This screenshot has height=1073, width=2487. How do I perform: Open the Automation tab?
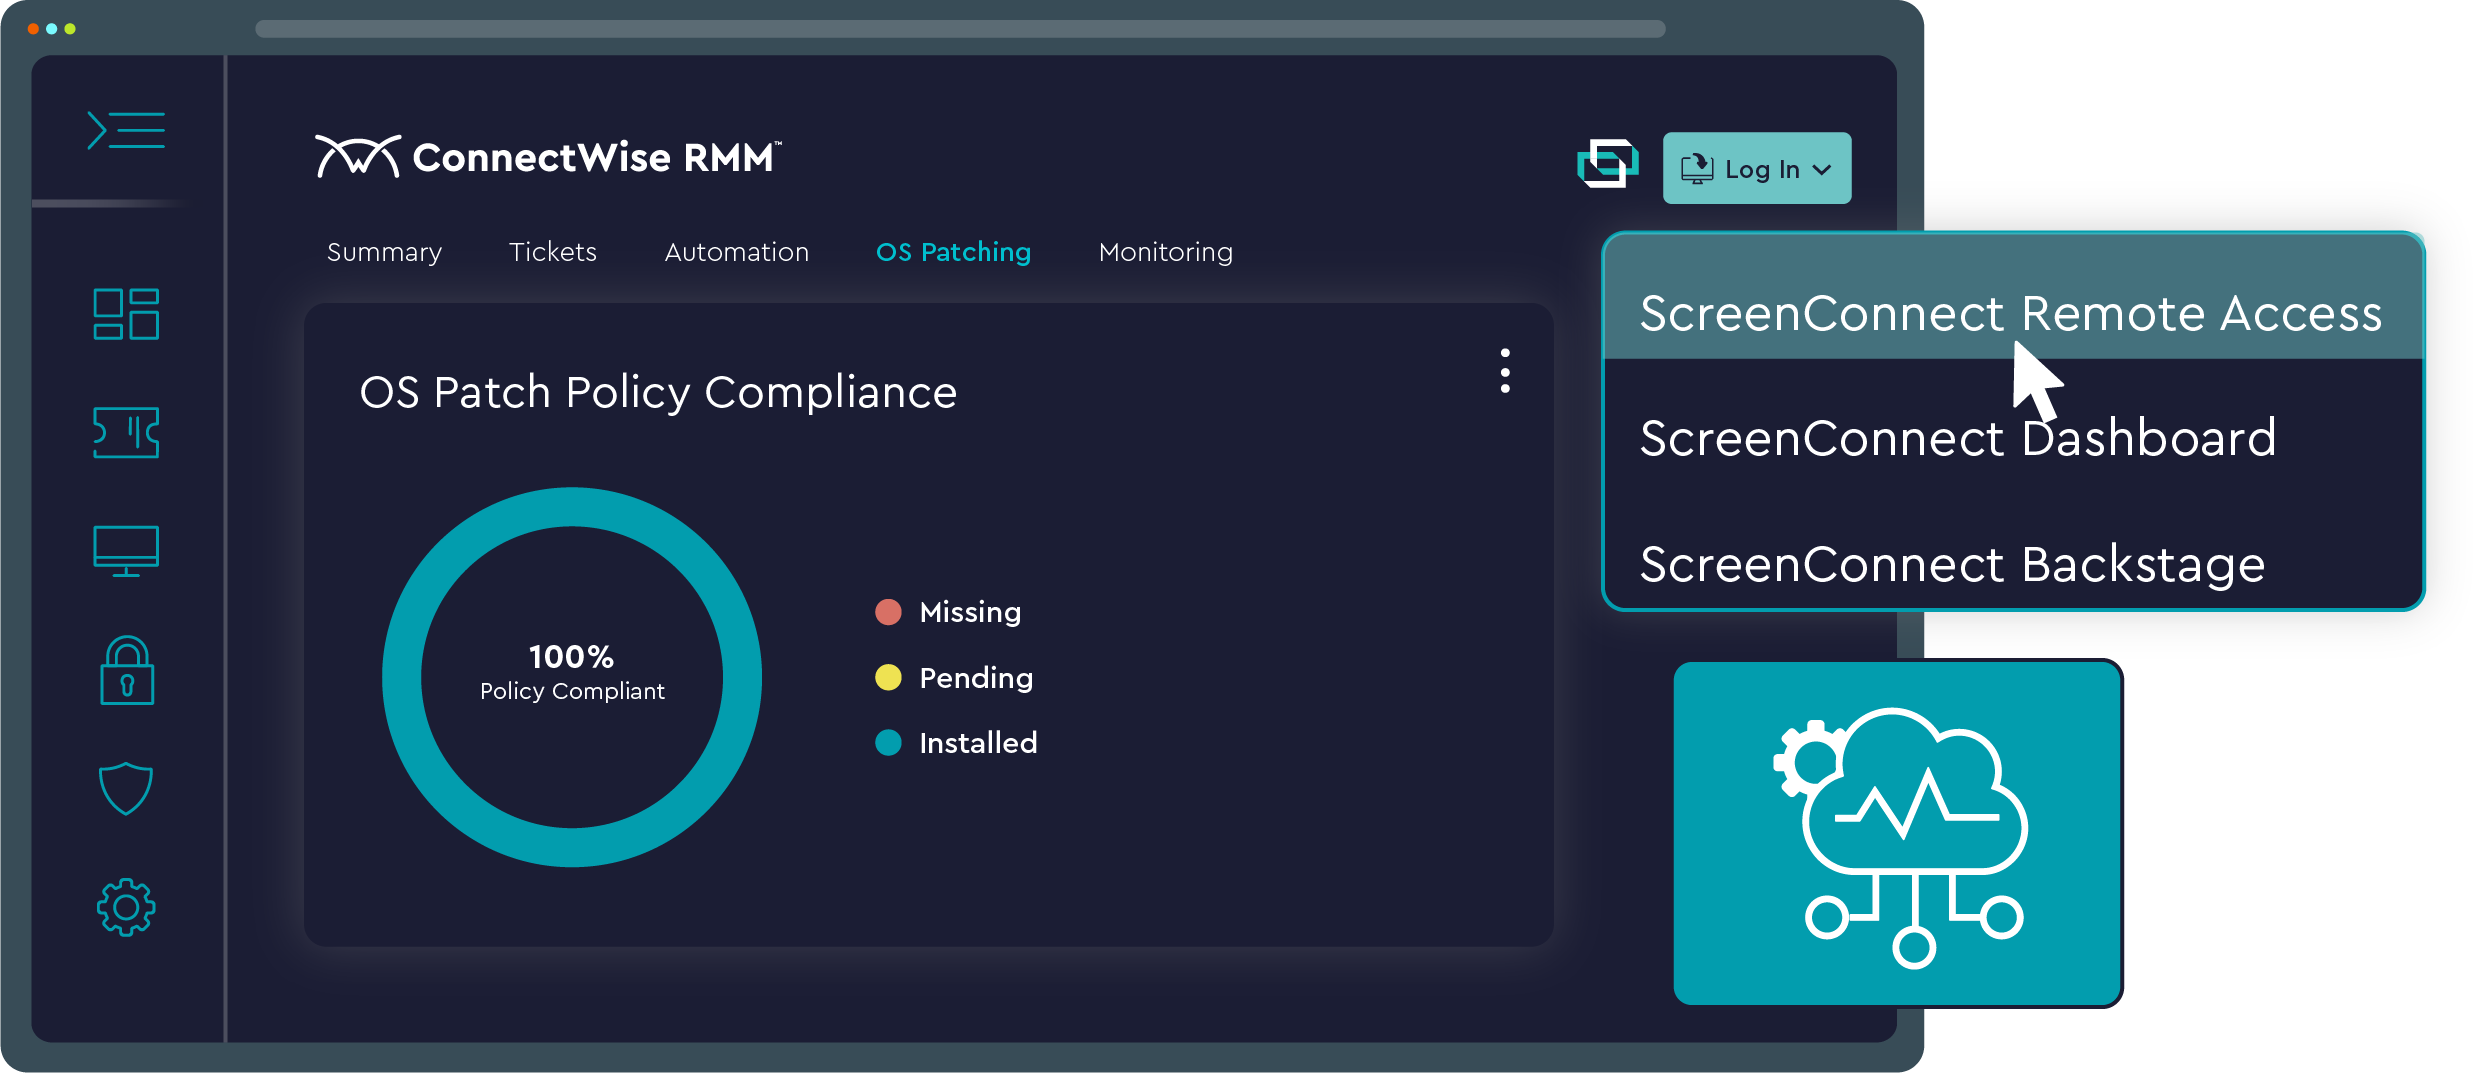tap(736, 252)
